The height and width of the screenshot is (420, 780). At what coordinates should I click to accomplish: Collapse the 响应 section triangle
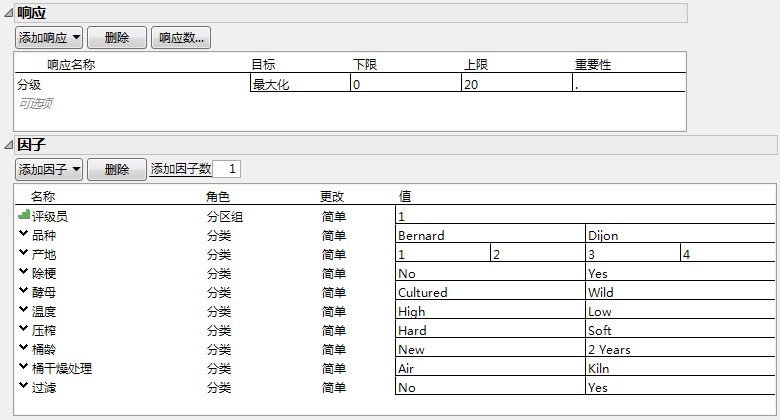coord(8,13)
